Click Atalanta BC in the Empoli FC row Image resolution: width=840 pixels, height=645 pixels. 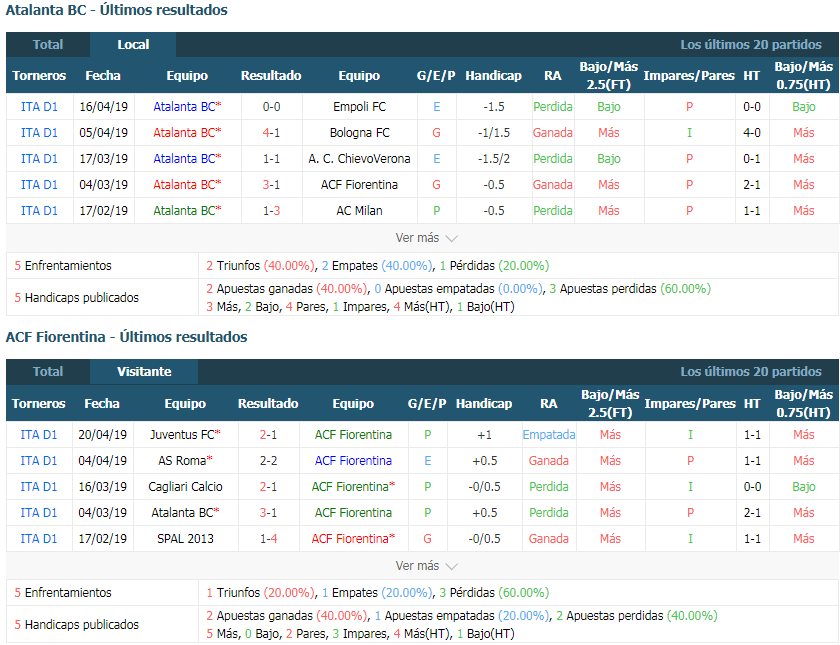pyautogui.click(x=187, y=107)
